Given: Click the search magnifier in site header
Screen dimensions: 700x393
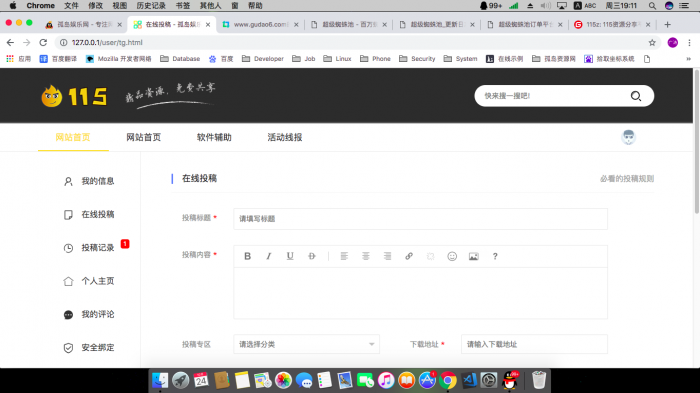Looking at the screenshot, I should (x=636, y=96).
